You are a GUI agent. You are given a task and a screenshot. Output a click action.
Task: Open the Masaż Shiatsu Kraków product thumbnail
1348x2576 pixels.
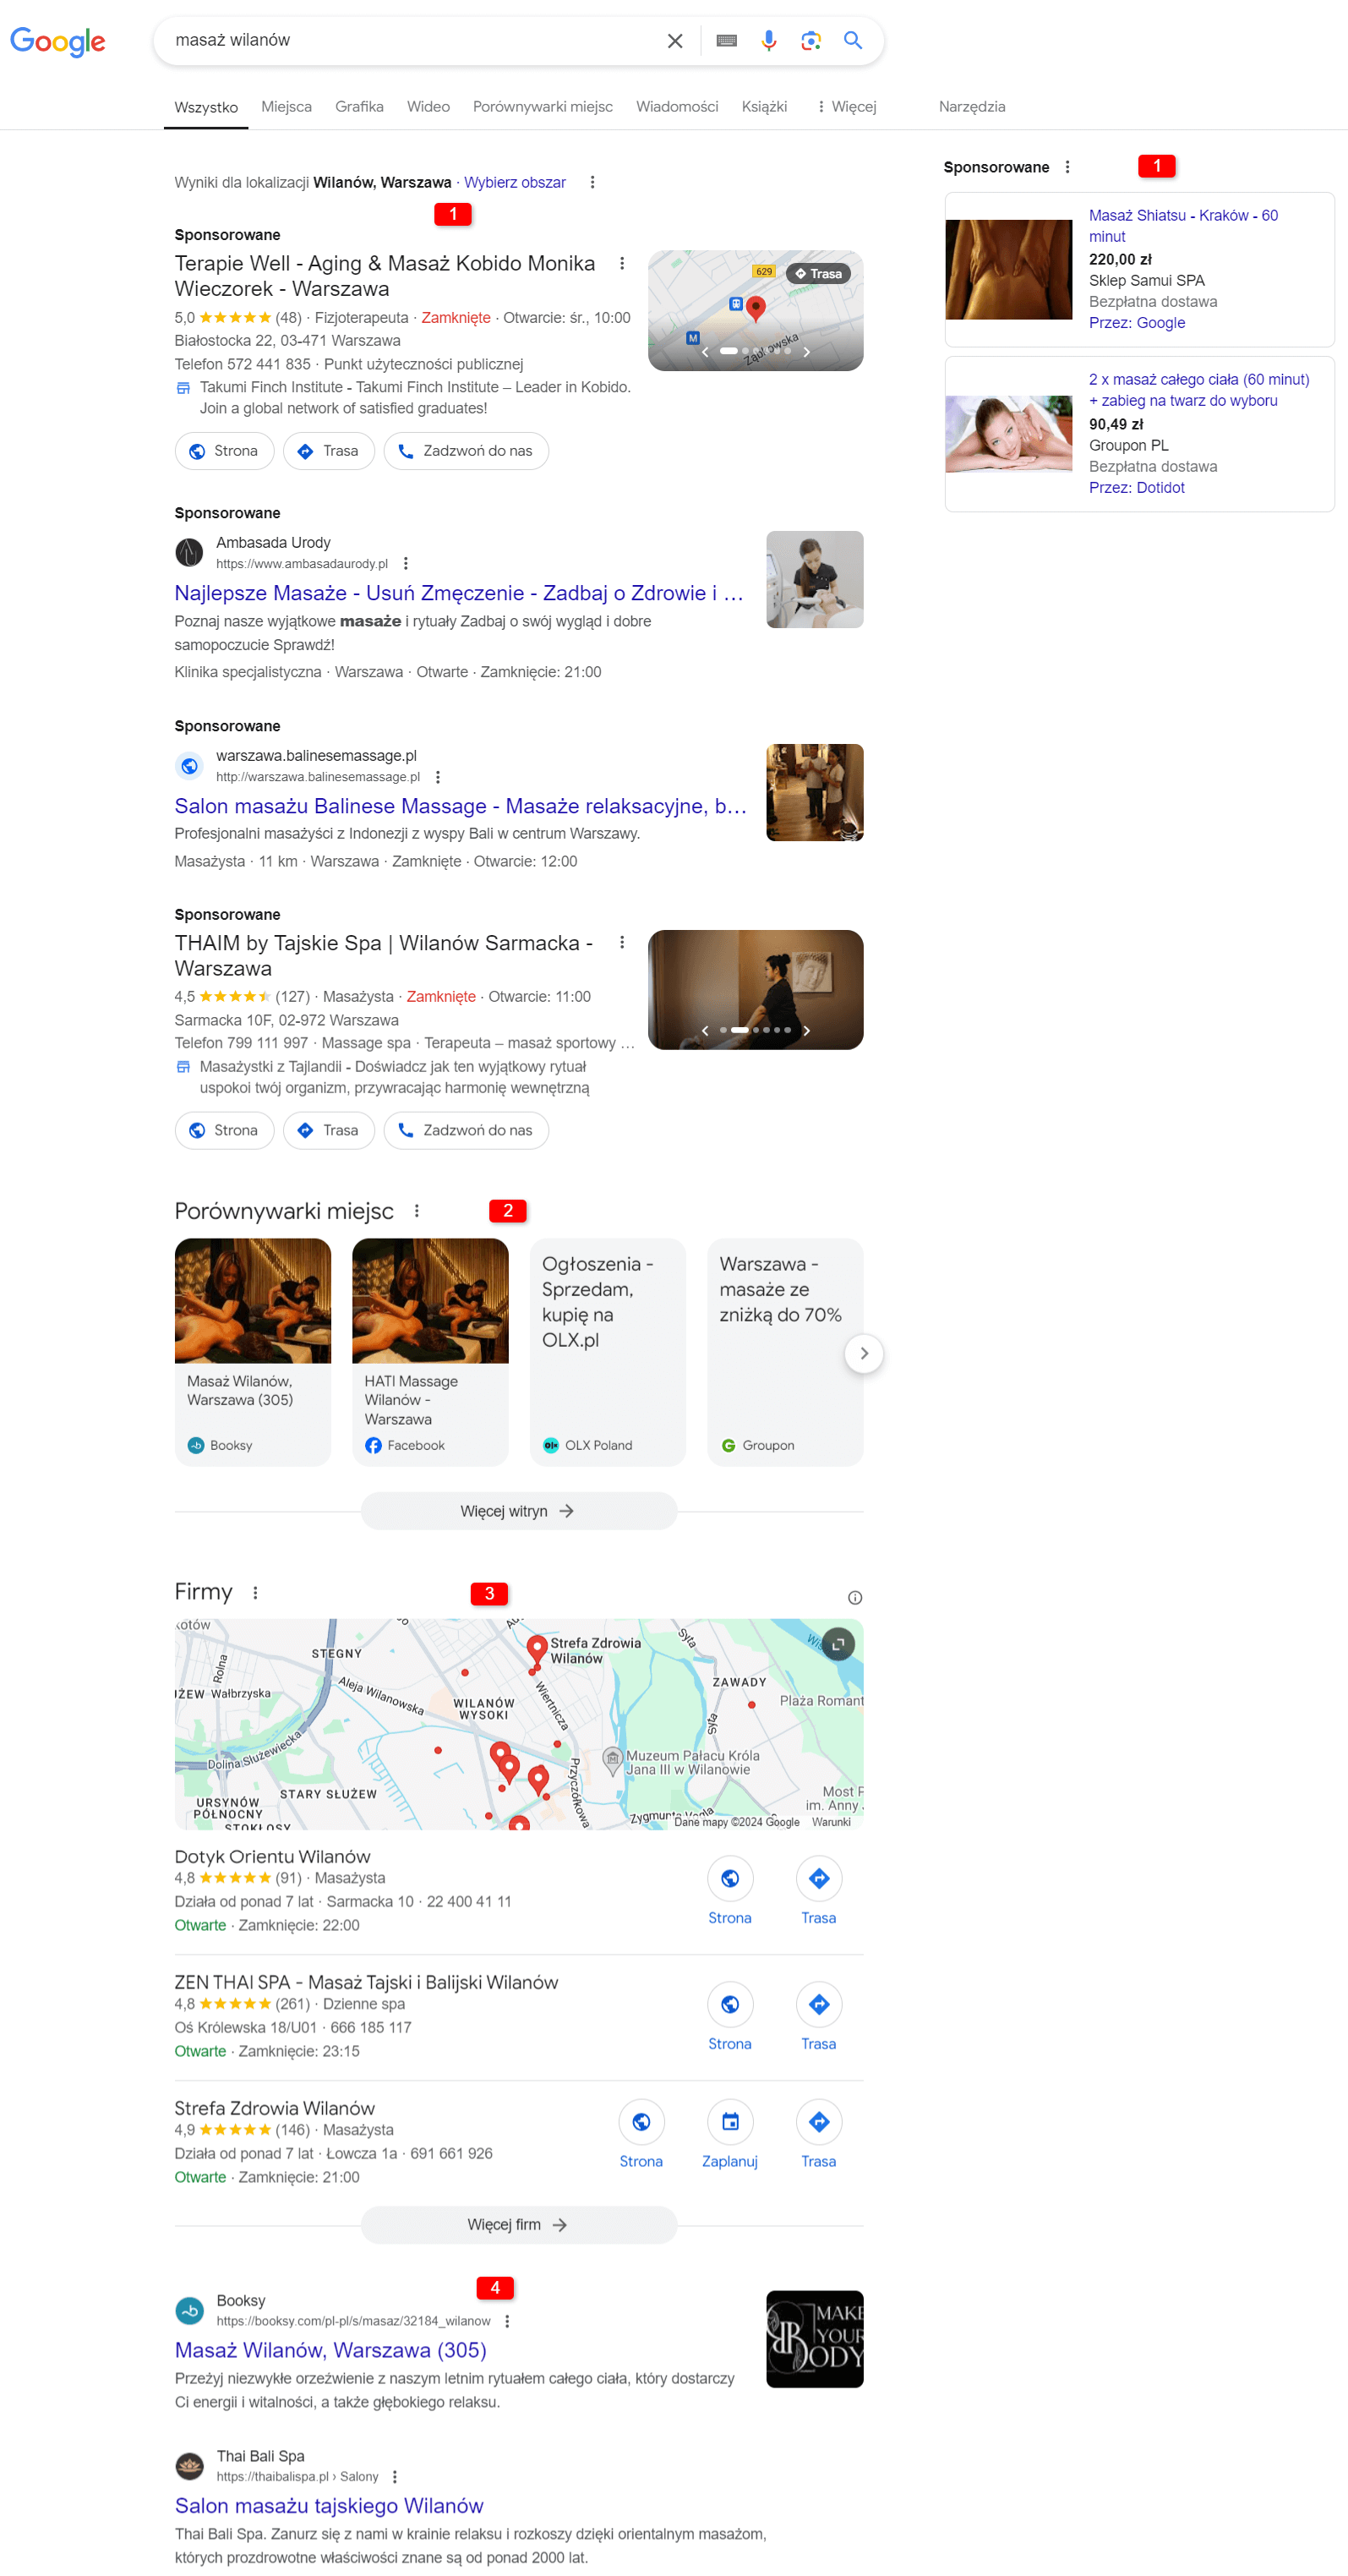pyautogui.click(x=1008, y=269)
